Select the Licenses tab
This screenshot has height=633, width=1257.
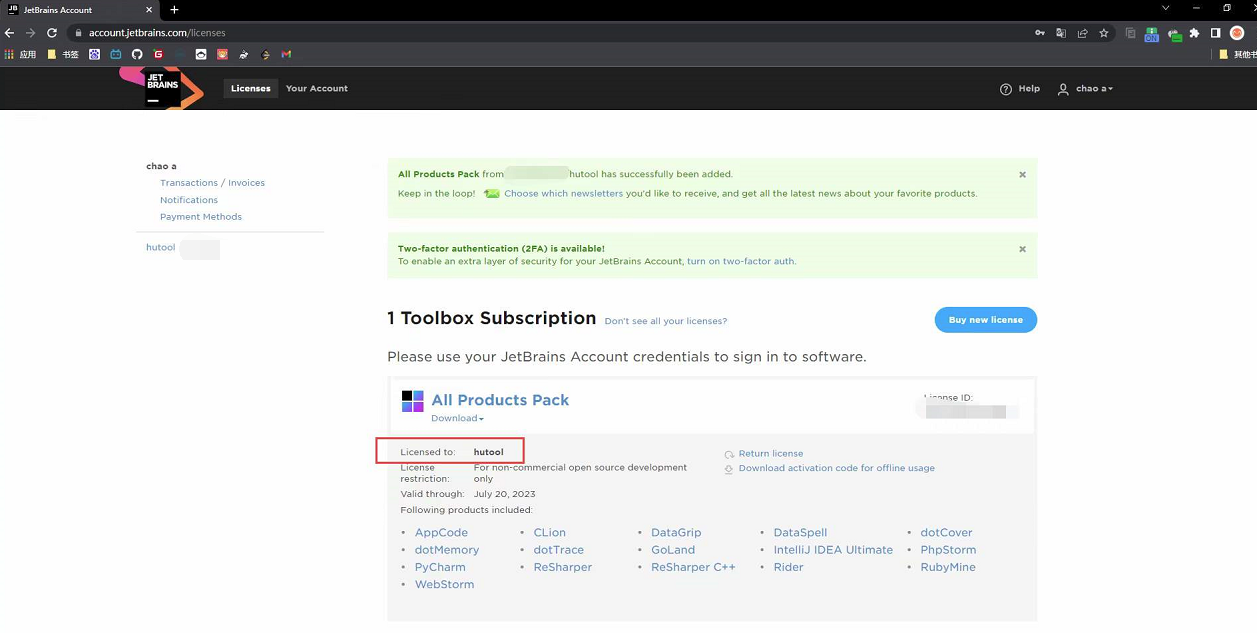[250, 89]
